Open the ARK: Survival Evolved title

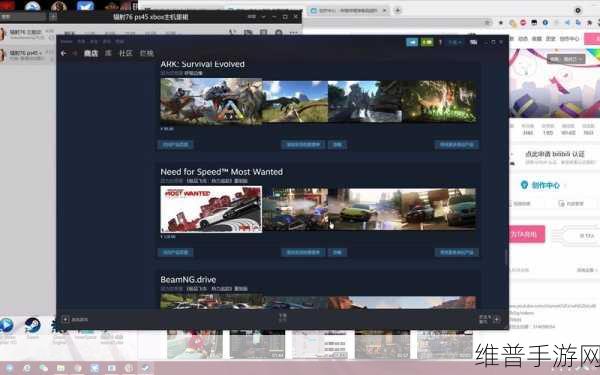(202, 64)
